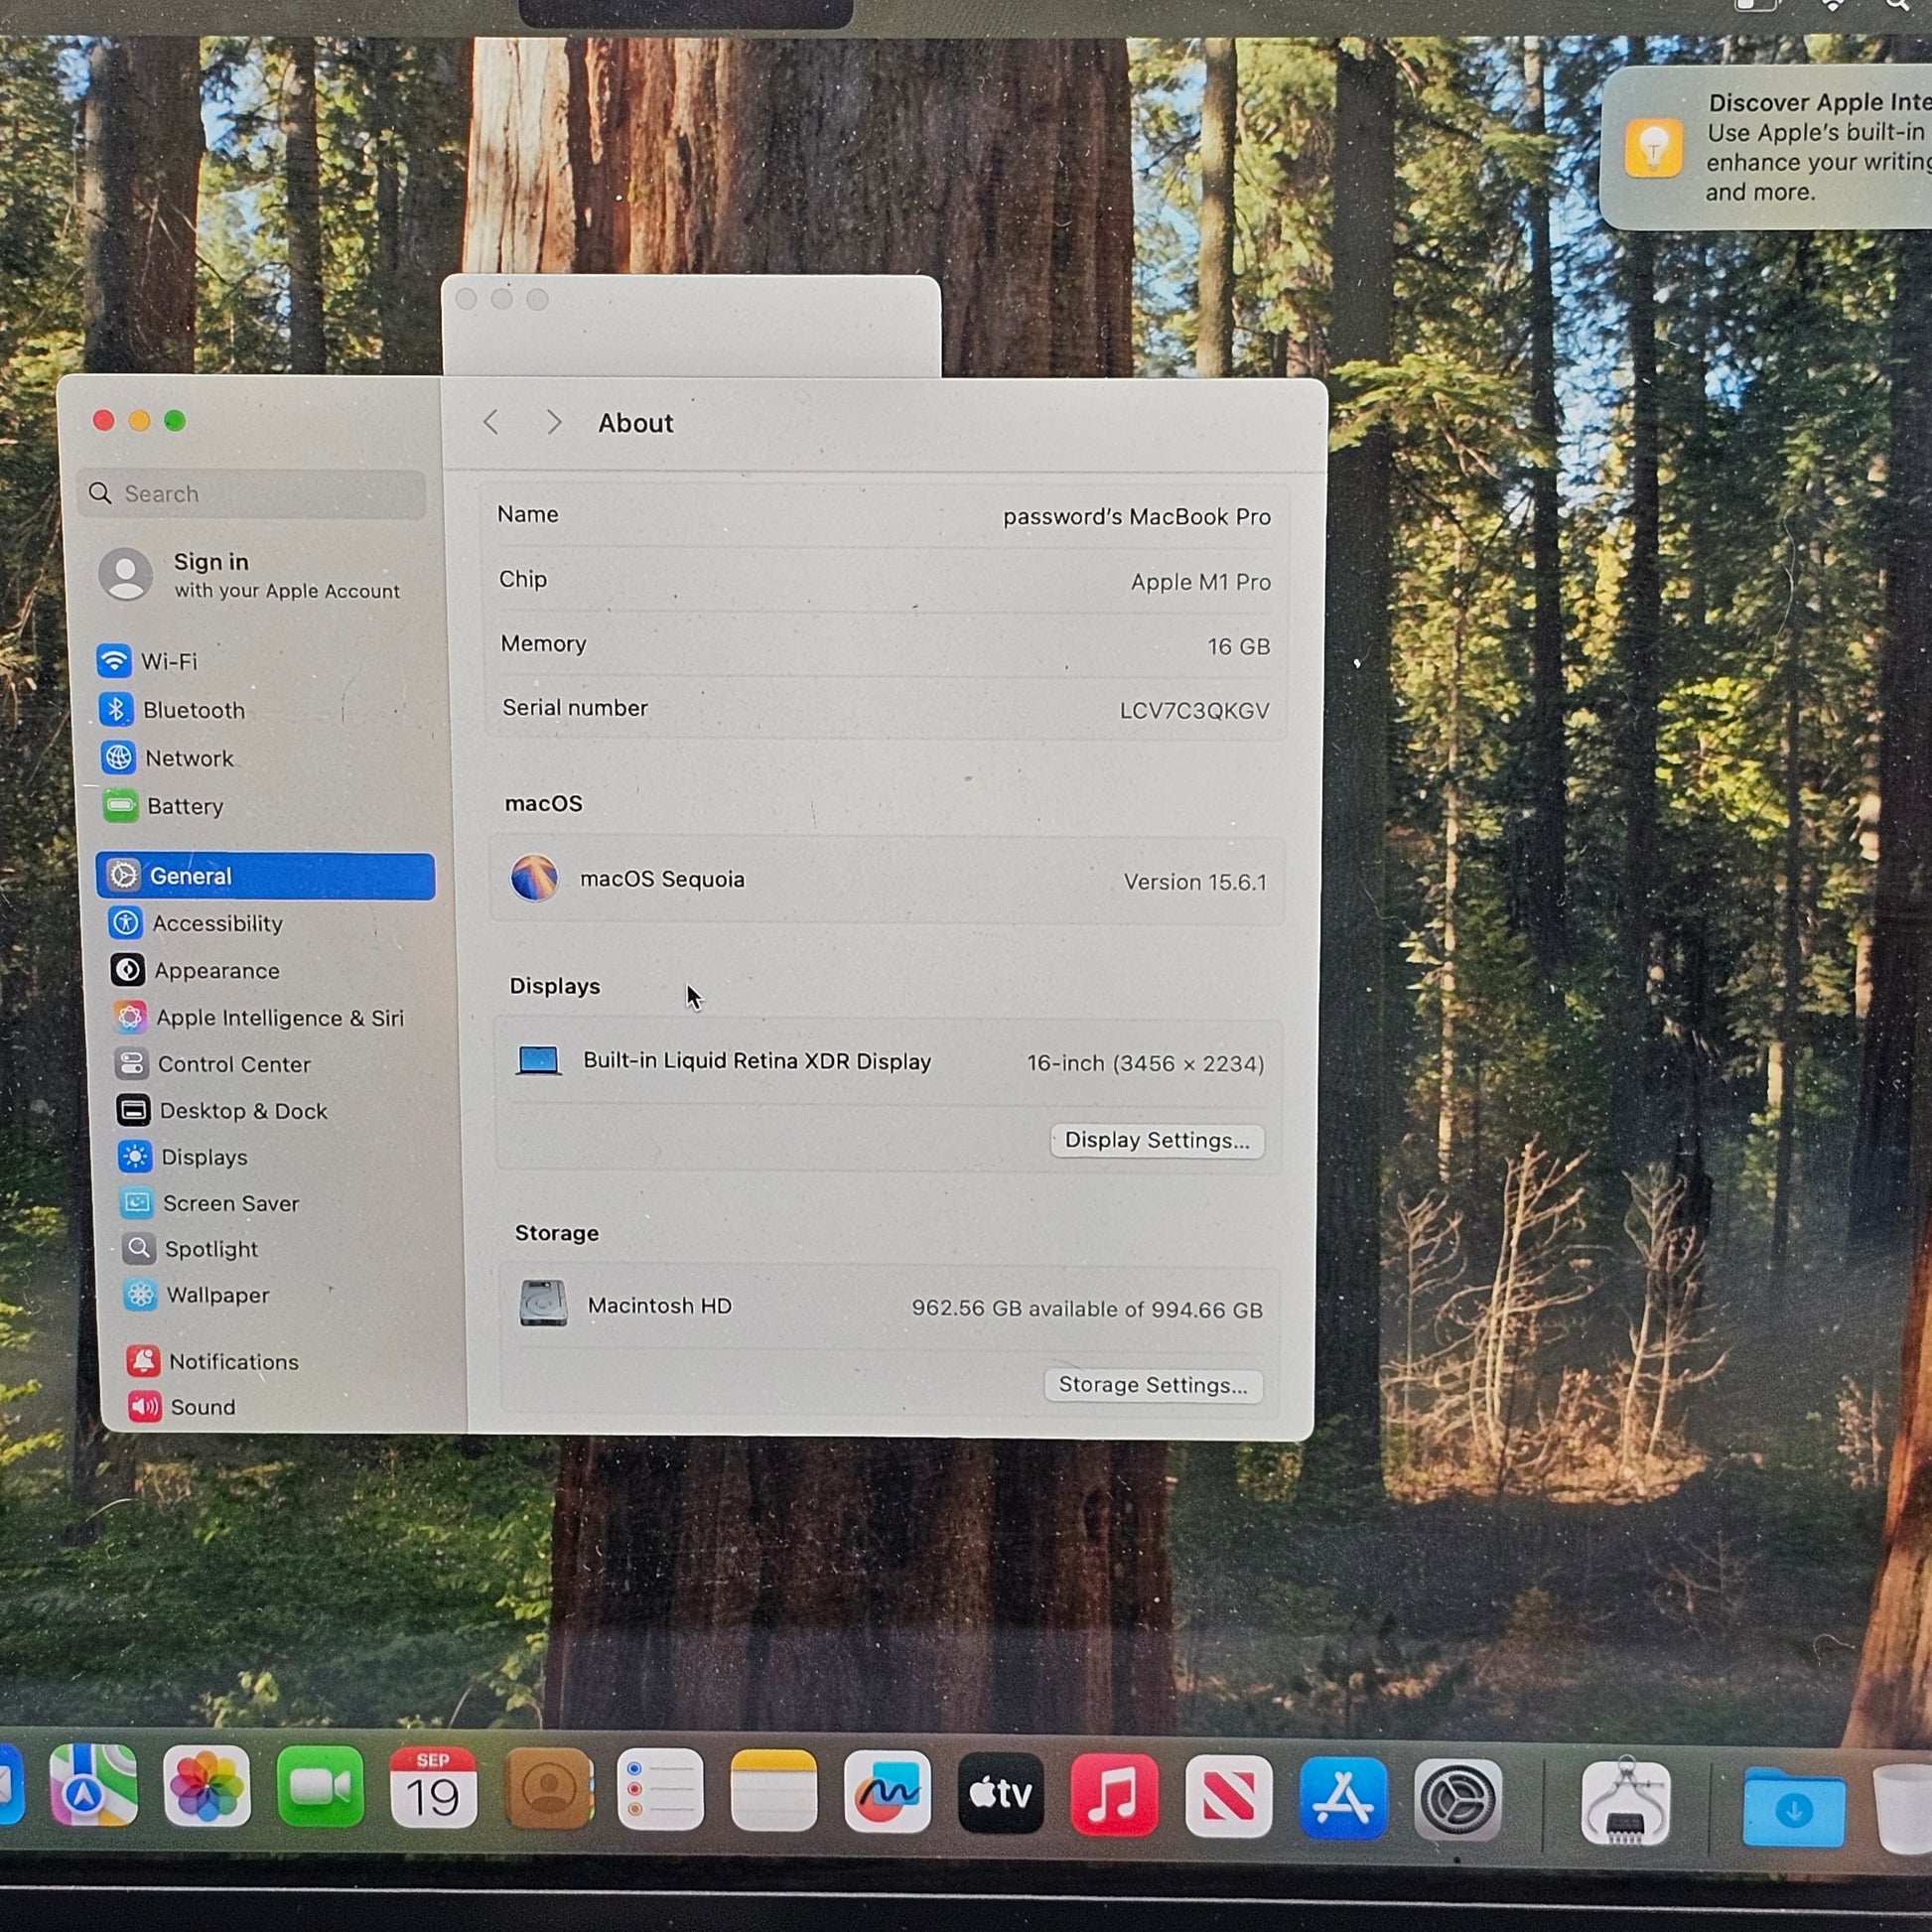1932x1932 pixels.
Task: Click the serial number LCV7C3QKGV
Action: [1194, 711]
